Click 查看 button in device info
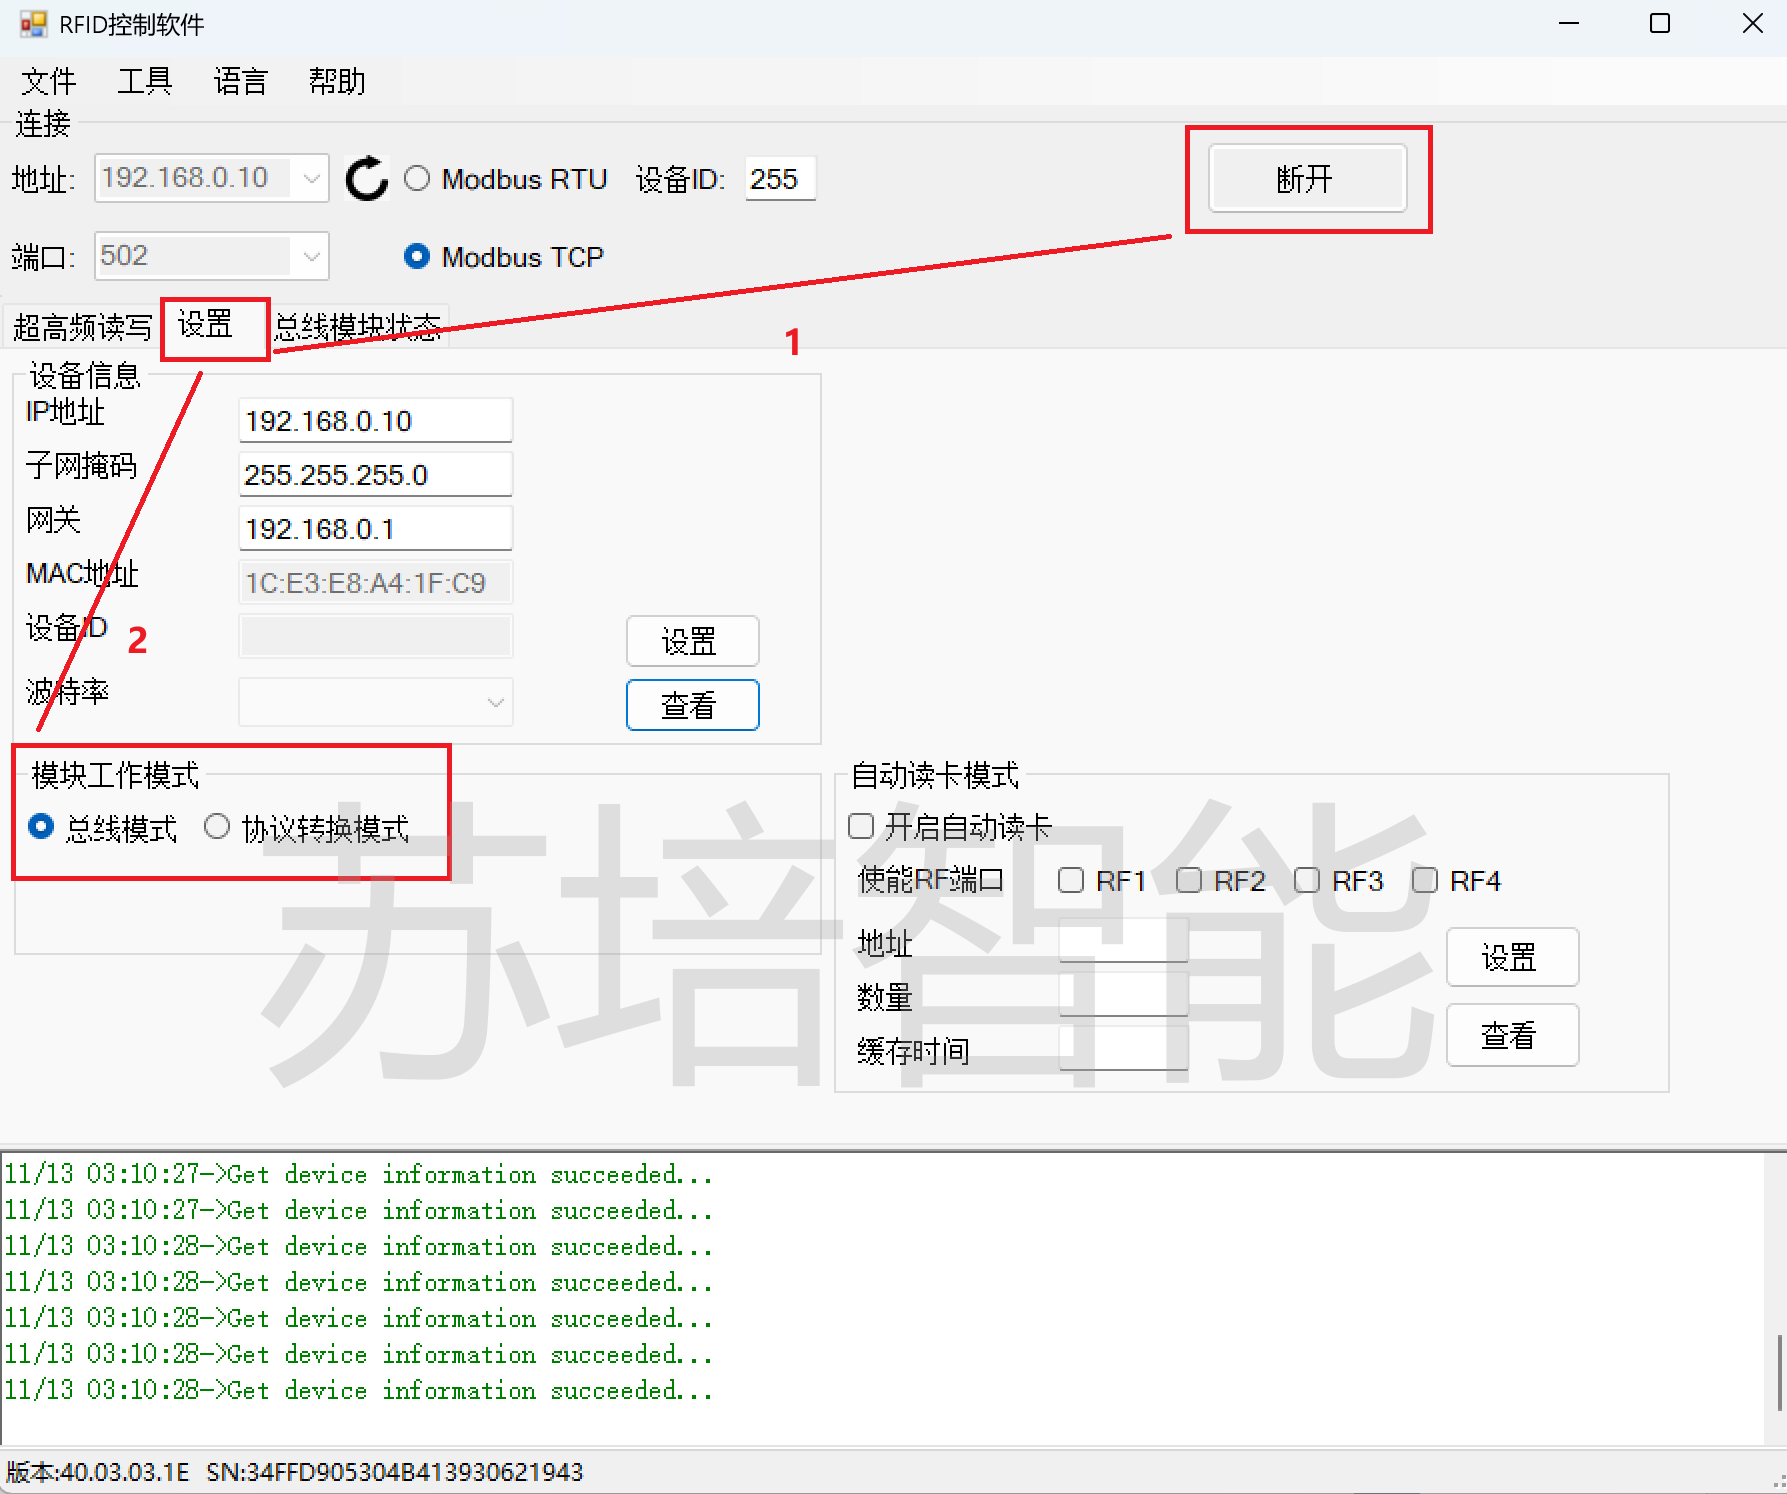Image resolution: width=1787 pixels, height=1494 pixels. click(692, 705)
